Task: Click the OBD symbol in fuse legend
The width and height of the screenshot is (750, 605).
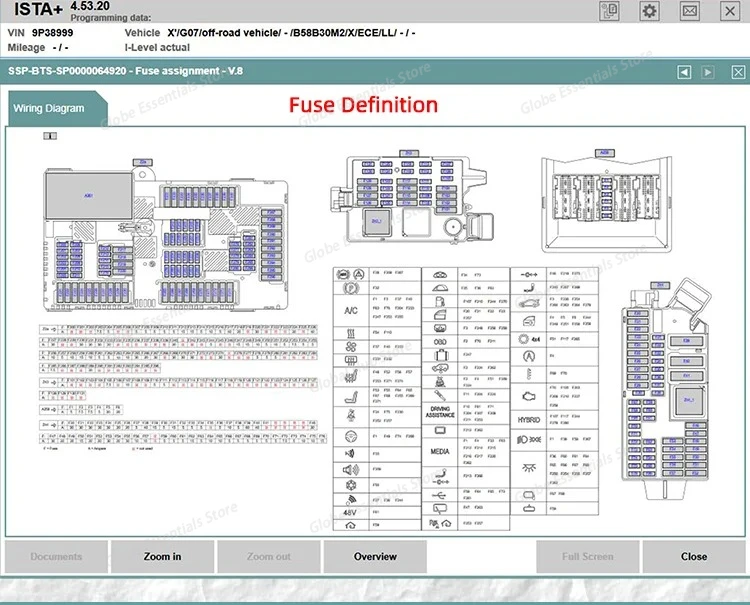Action: click(440, 341)
